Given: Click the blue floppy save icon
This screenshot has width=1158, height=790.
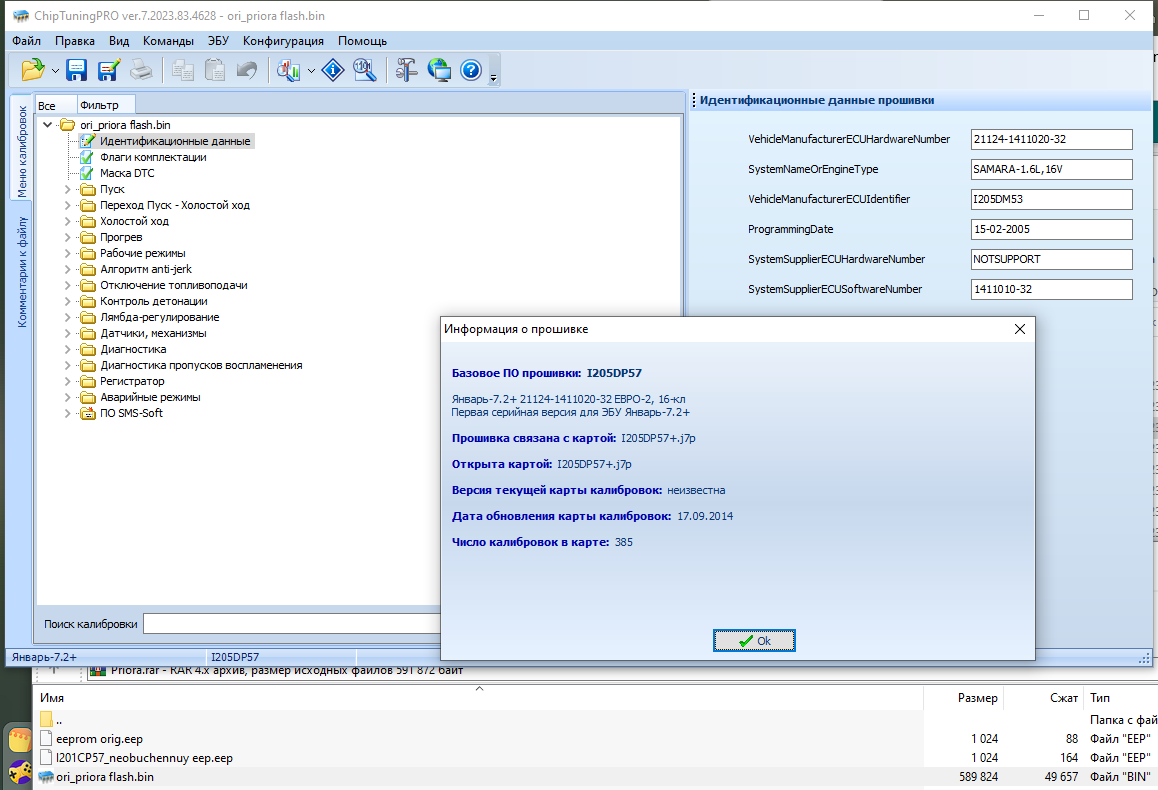Looking at the screenshot, I should click(x=77, y=70).
